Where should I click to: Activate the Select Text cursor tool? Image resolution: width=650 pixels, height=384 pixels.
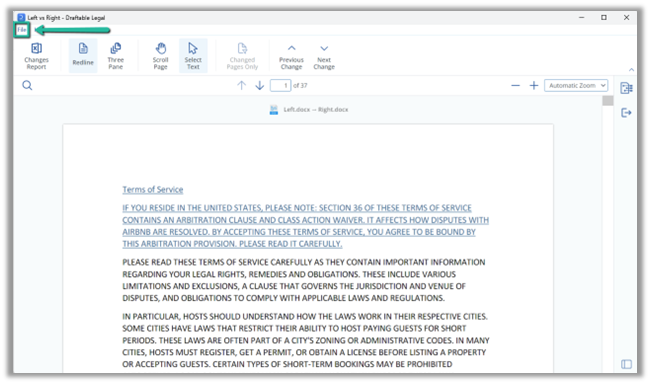(193, 56)
